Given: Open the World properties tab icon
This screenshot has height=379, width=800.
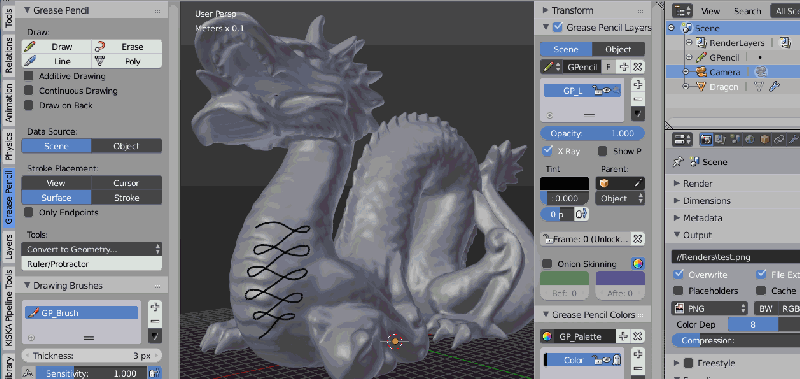Looking at the screenshot, I should coord(749,139).
